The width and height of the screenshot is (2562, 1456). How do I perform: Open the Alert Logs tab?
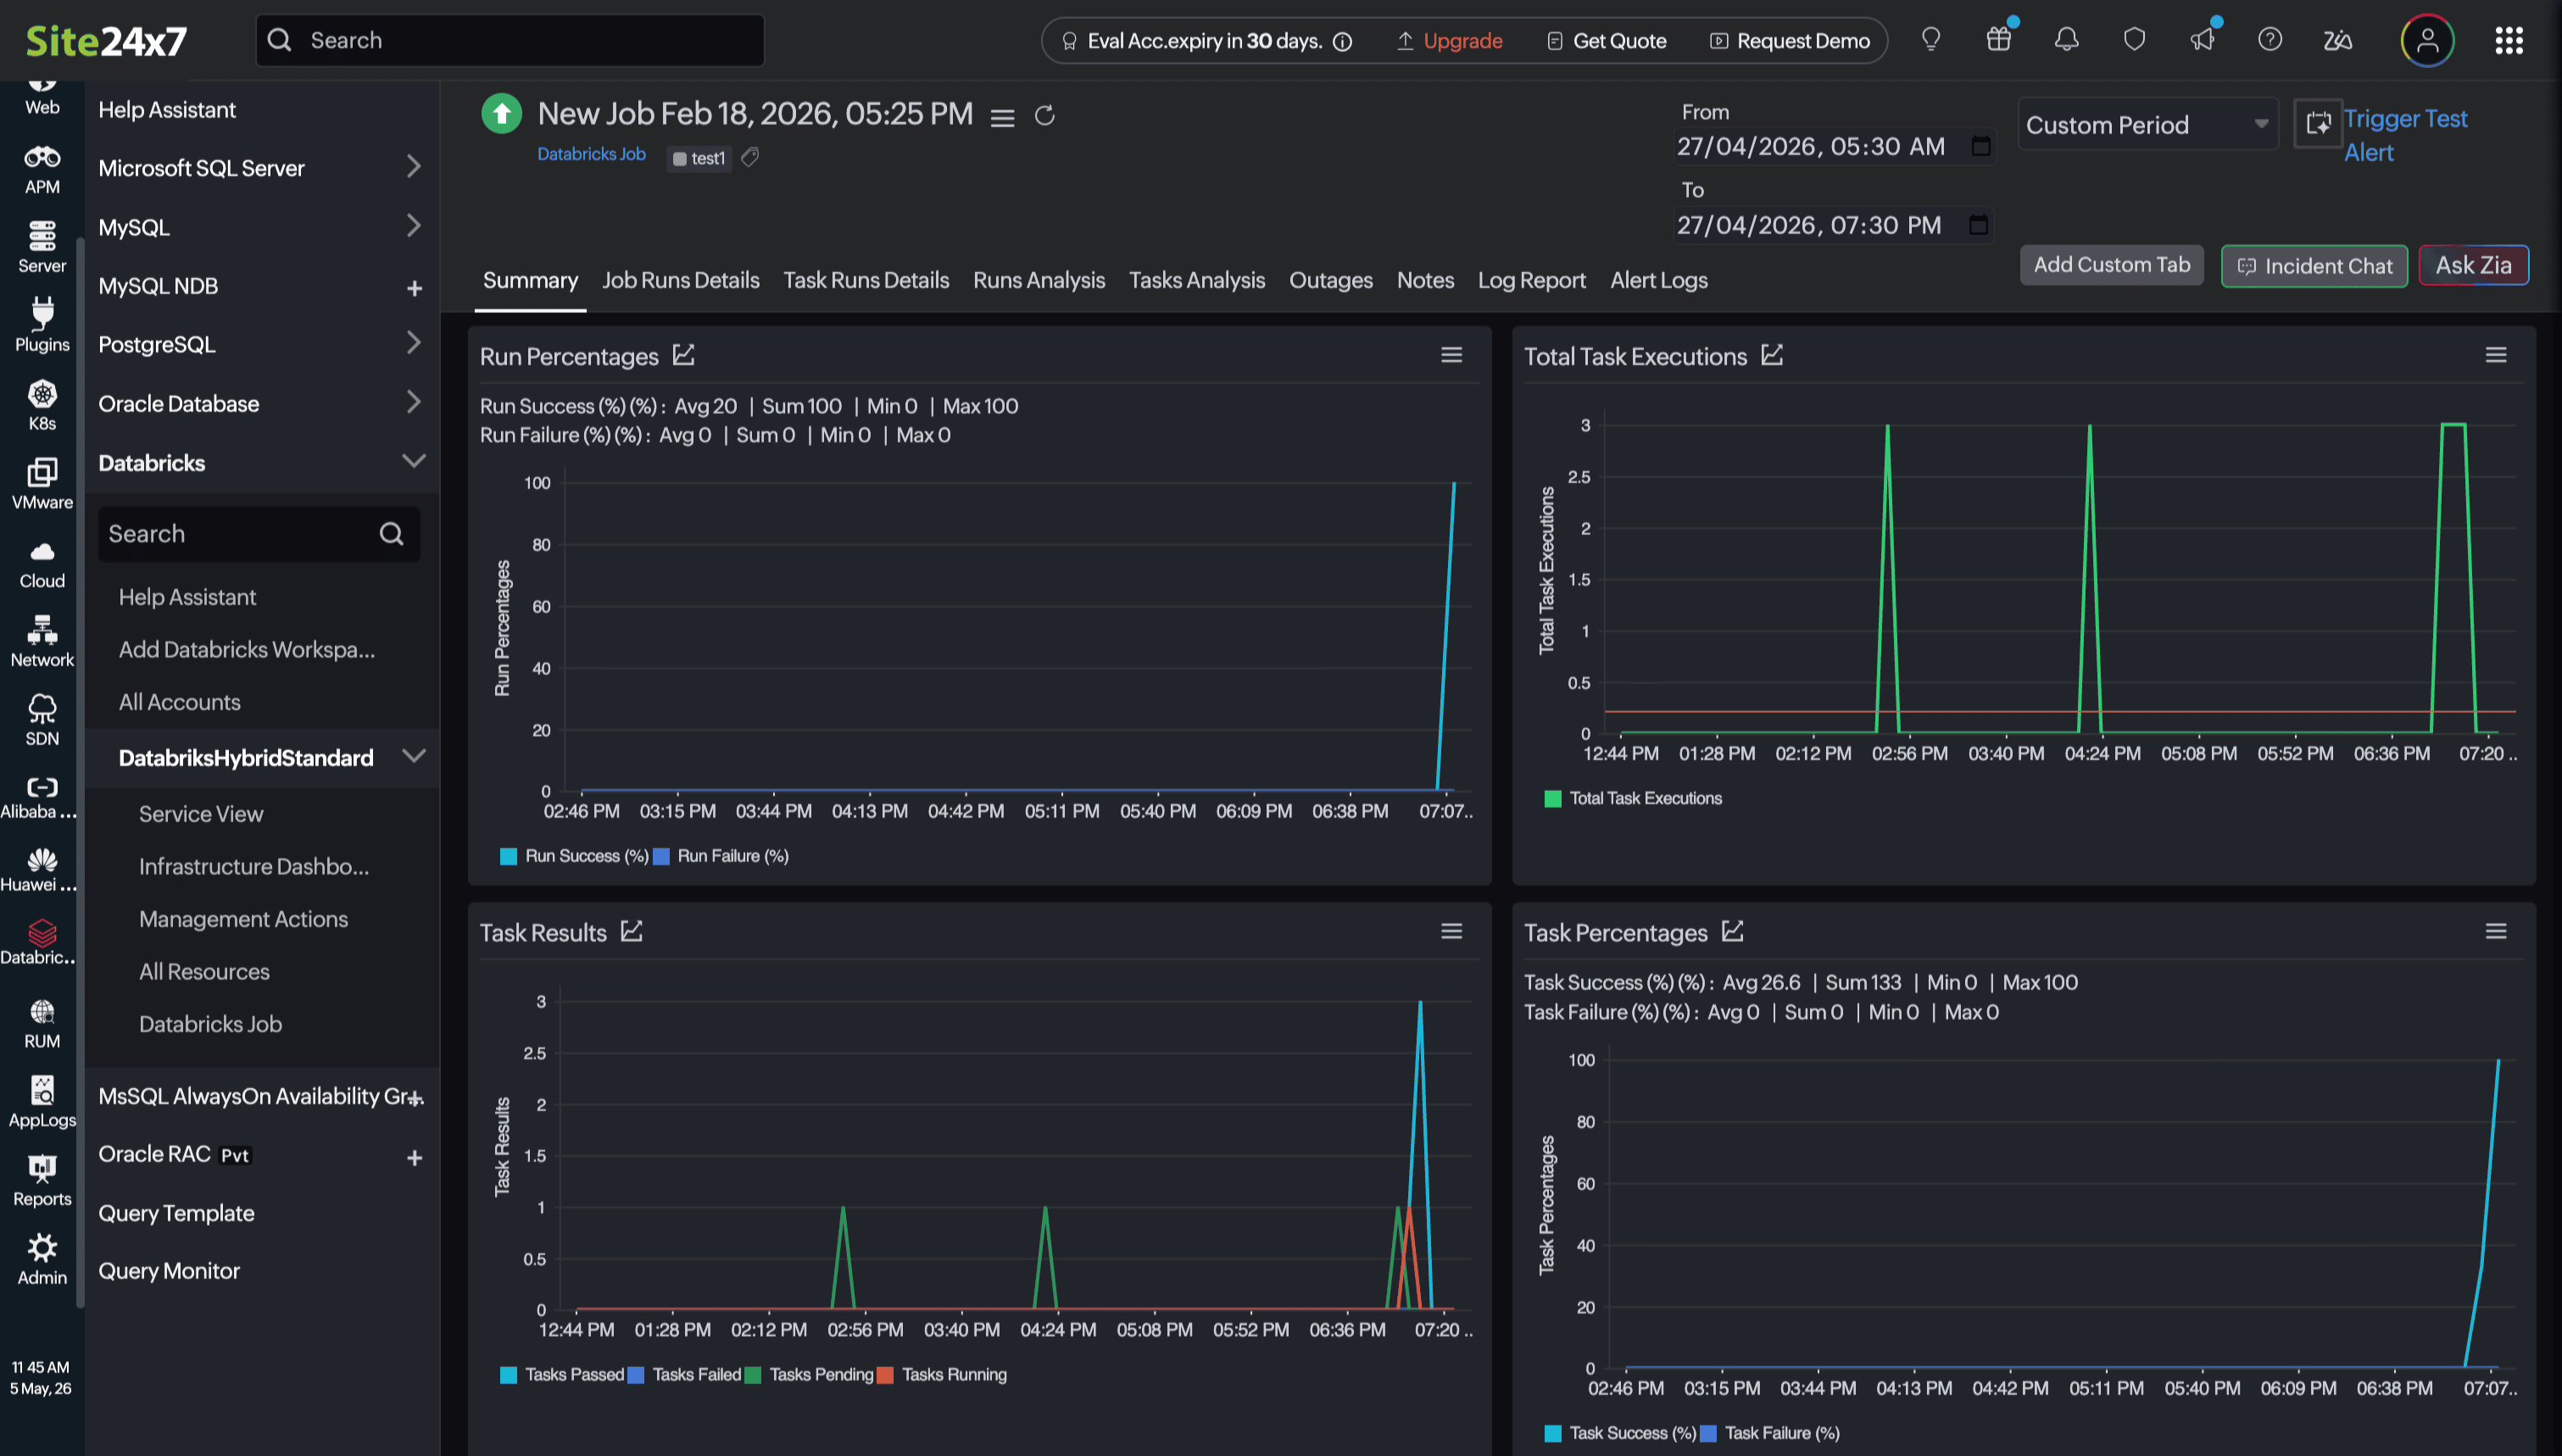click(1658, 280)
